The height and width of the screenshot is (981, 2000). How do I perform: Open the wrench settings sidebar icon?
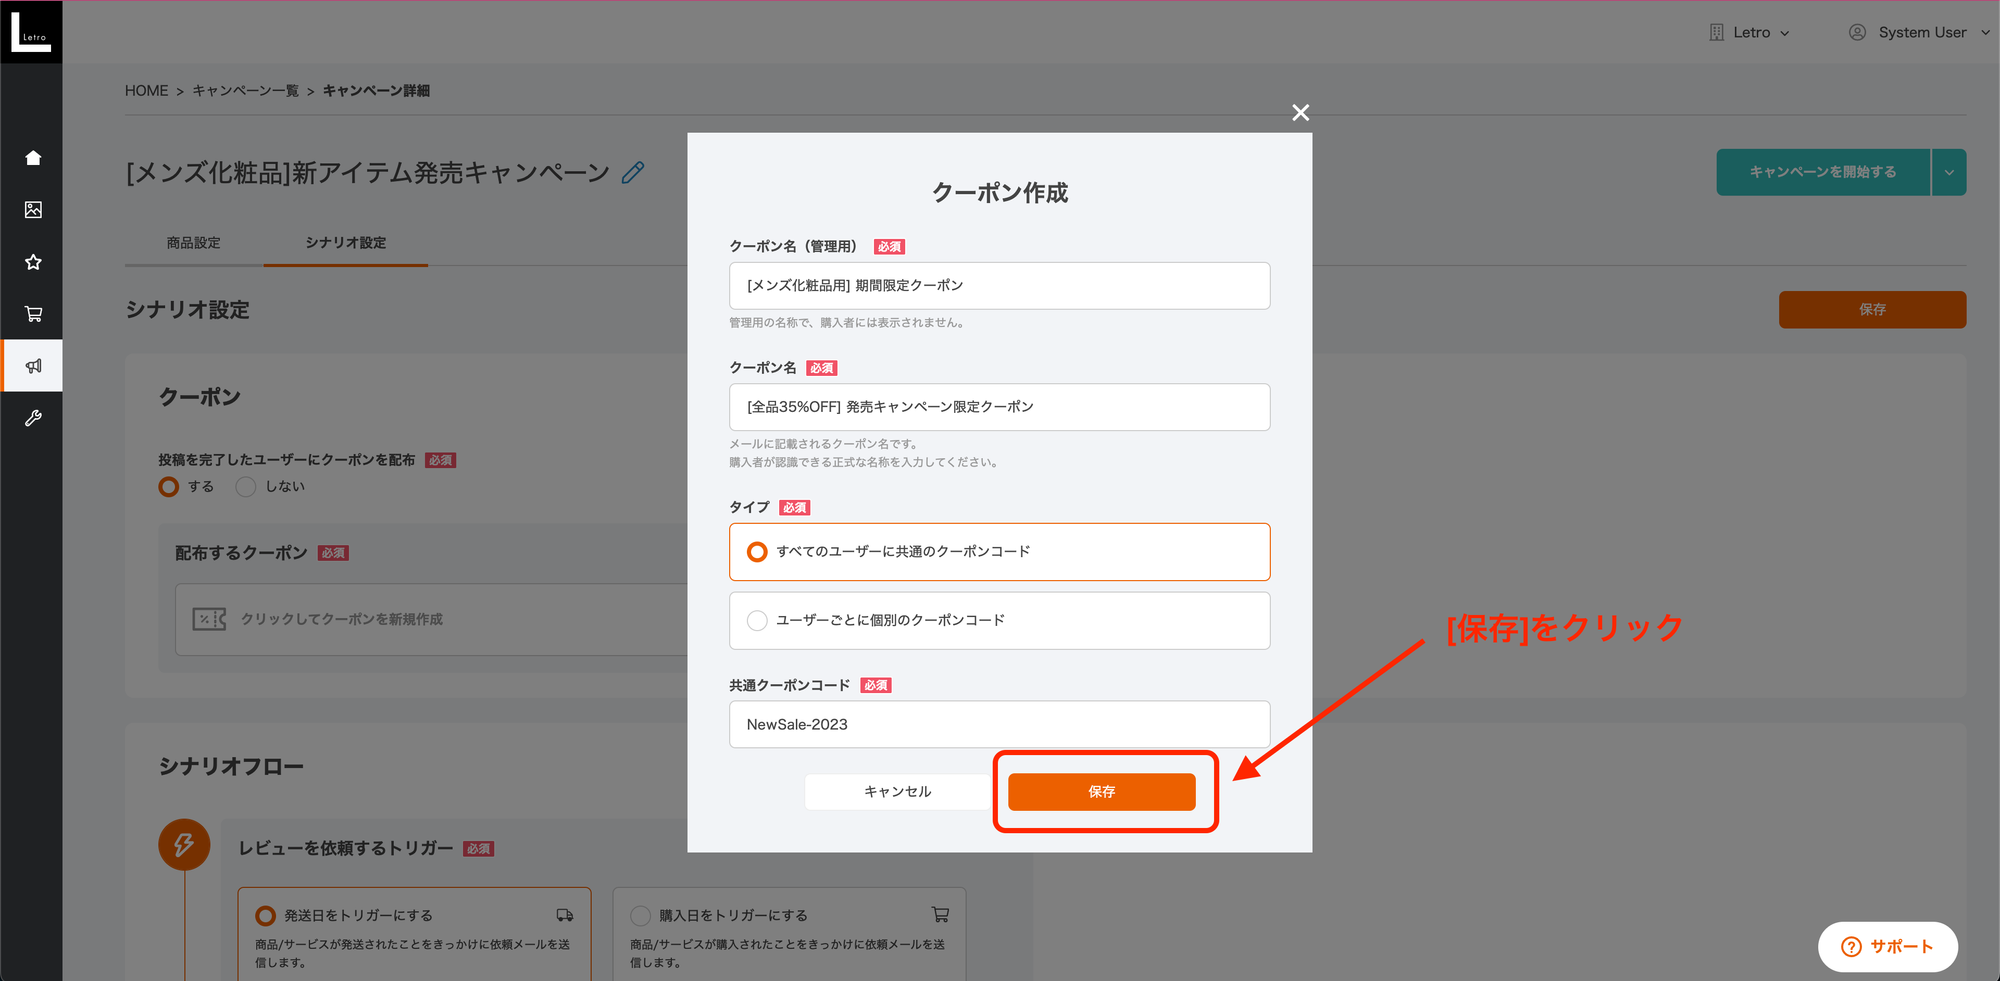33,418
